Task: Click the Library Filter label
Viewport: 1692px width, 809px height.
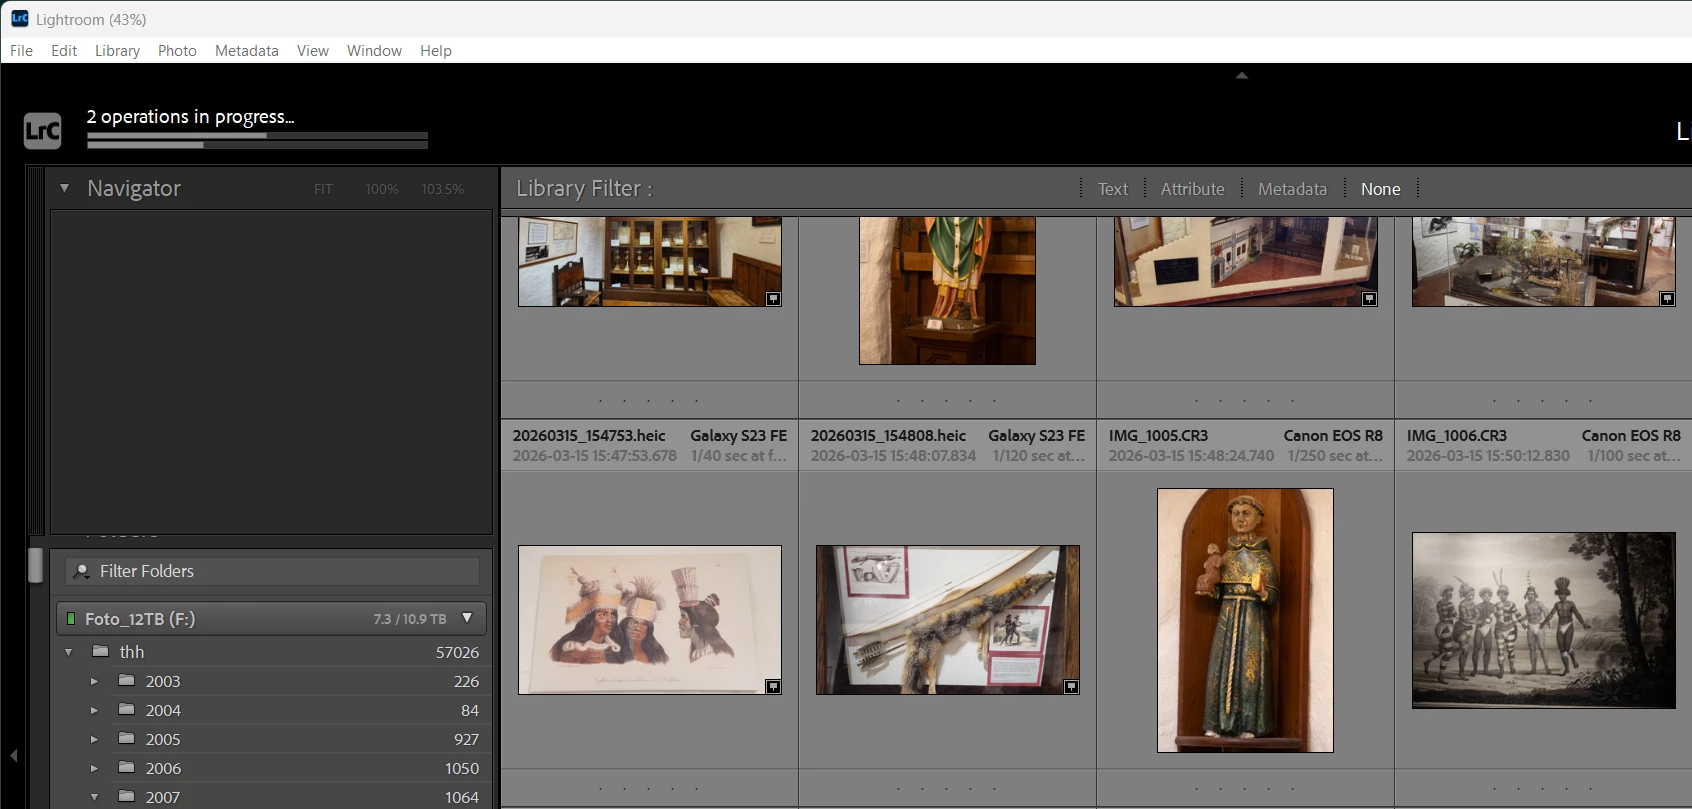Action: click(x=584, y=188)
